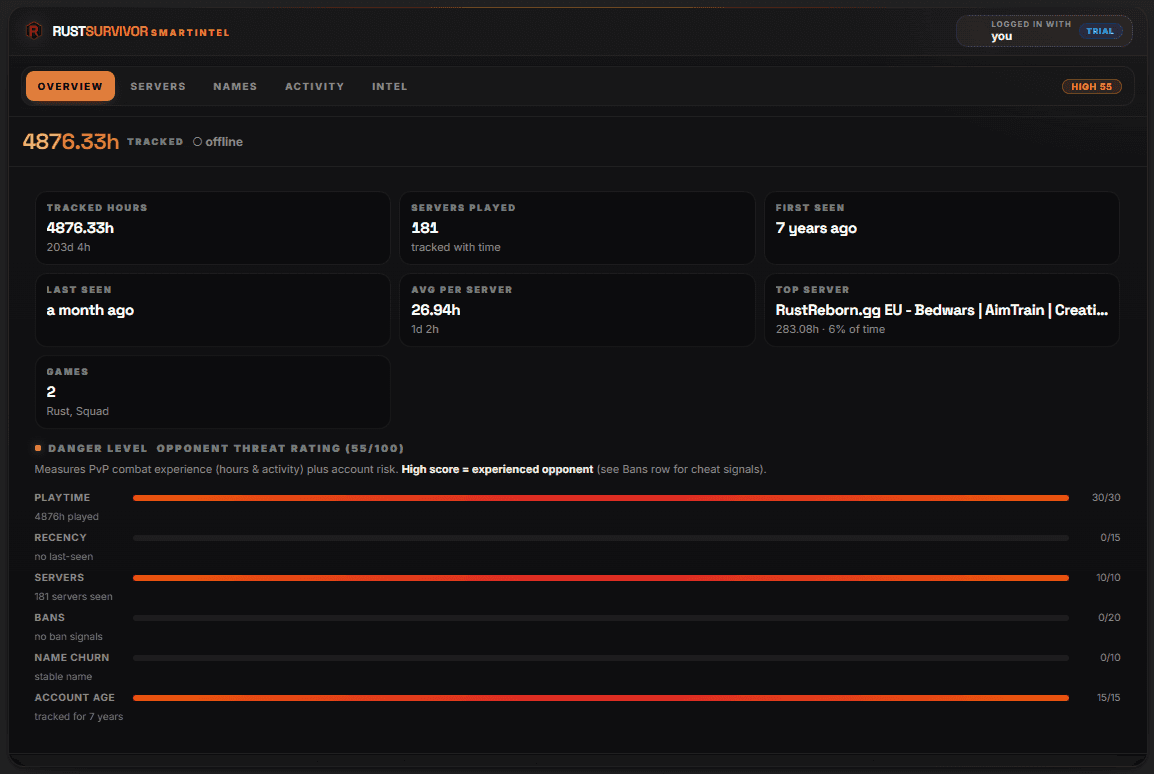The height and width of the screenshot is (774, 1154).
Task: Click the TRIAL account badge
Action: 1100,31
